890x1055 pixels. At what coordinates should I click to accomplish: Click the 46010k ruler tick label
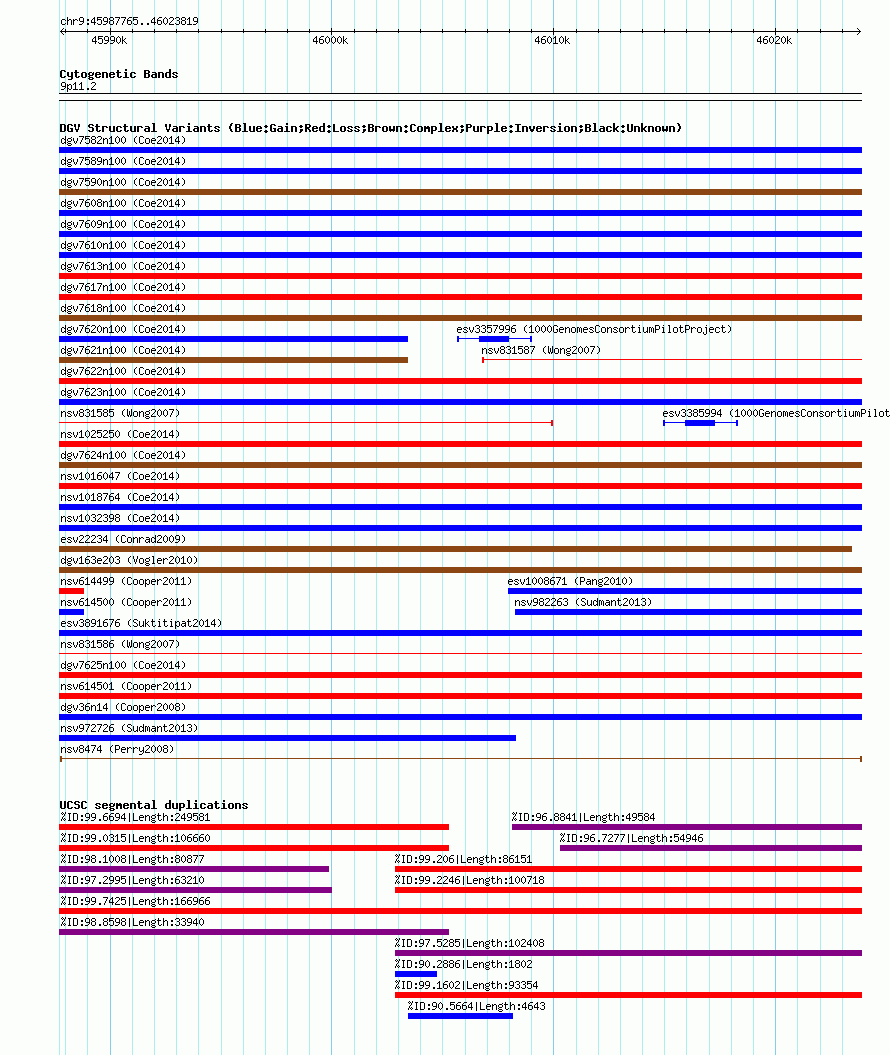point(552,40)
